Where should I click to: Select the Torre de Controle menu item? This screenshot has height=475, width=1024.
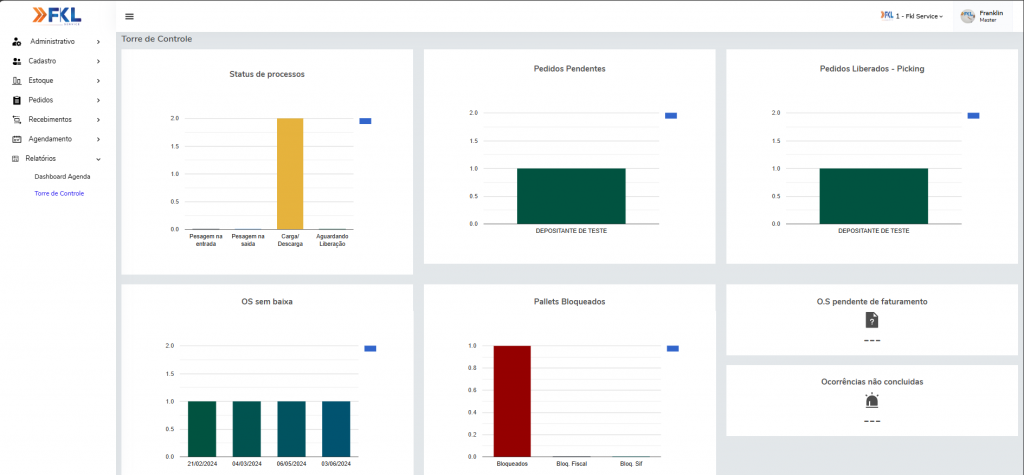pyautogui.click(x=59, y=193)
